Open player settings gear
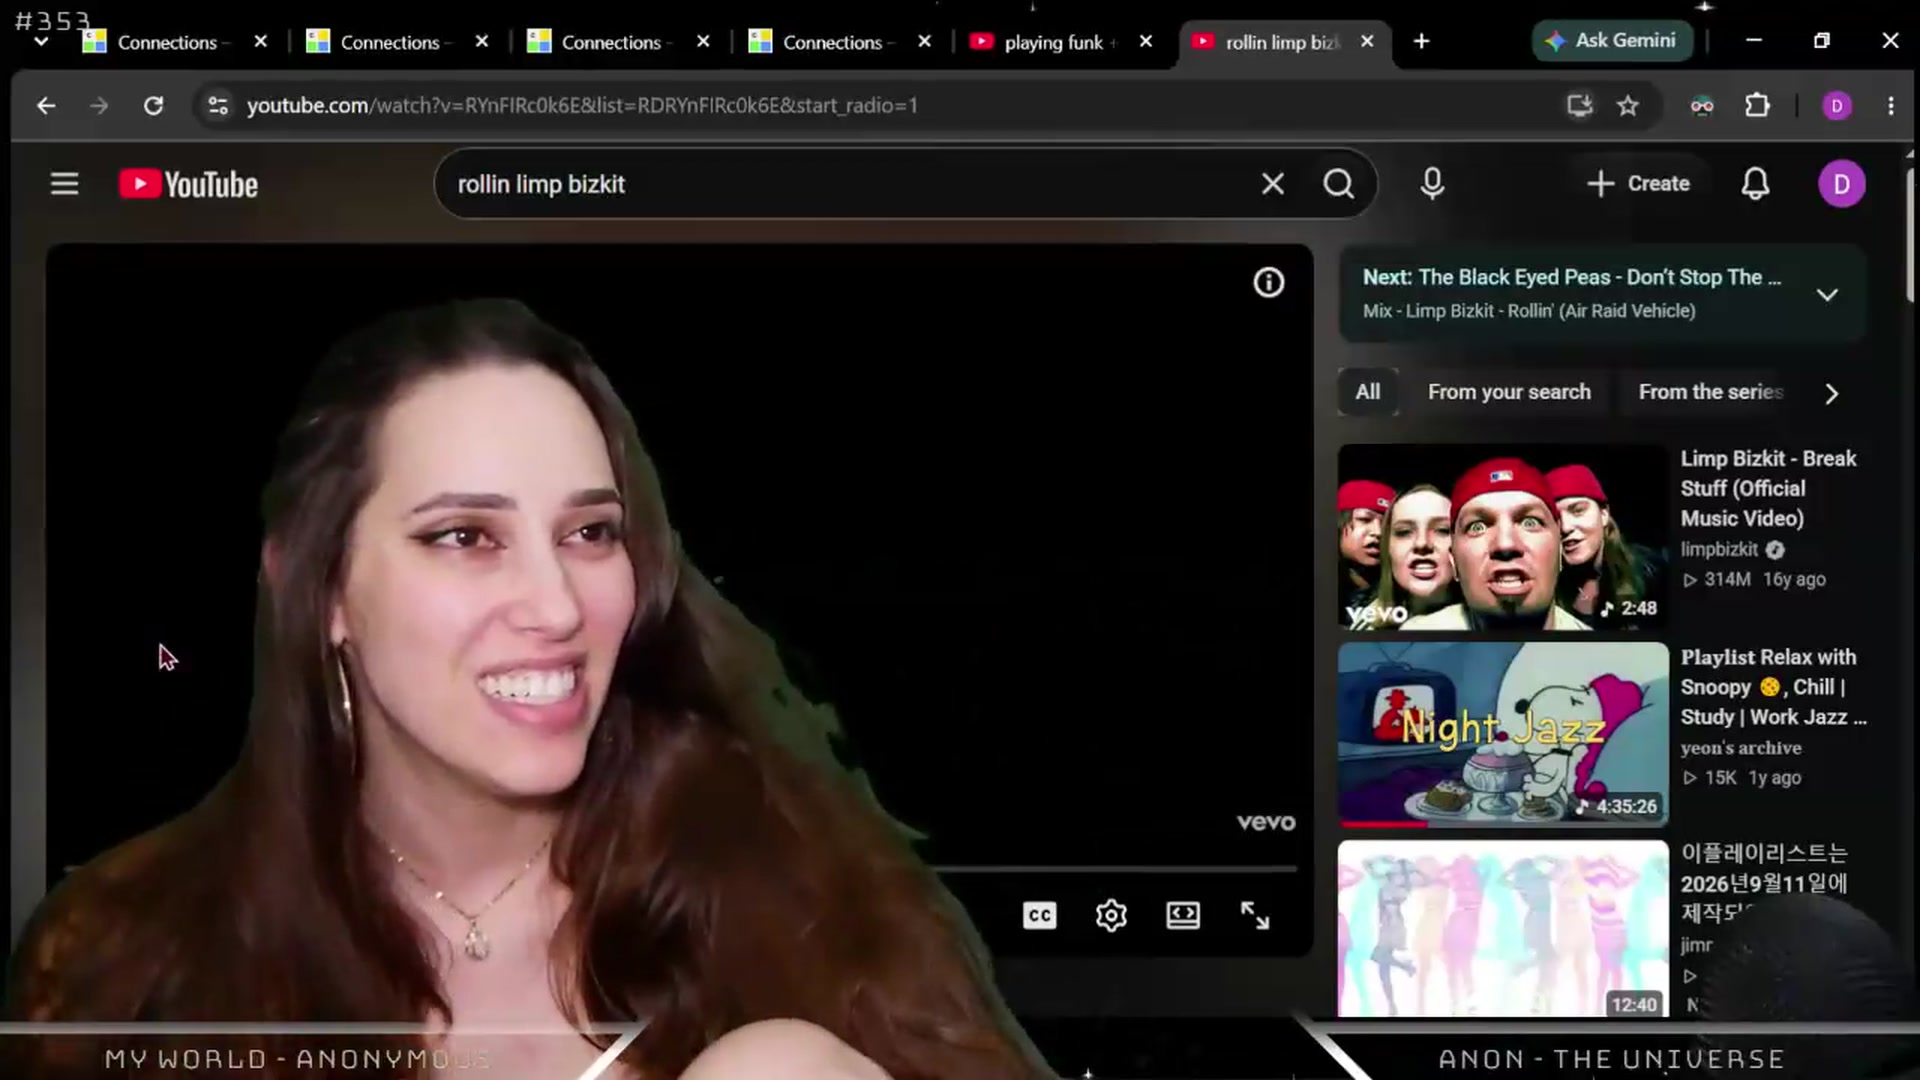Image resolution: width=1920 pixels, height=1080 pixels. [1111, 915]
